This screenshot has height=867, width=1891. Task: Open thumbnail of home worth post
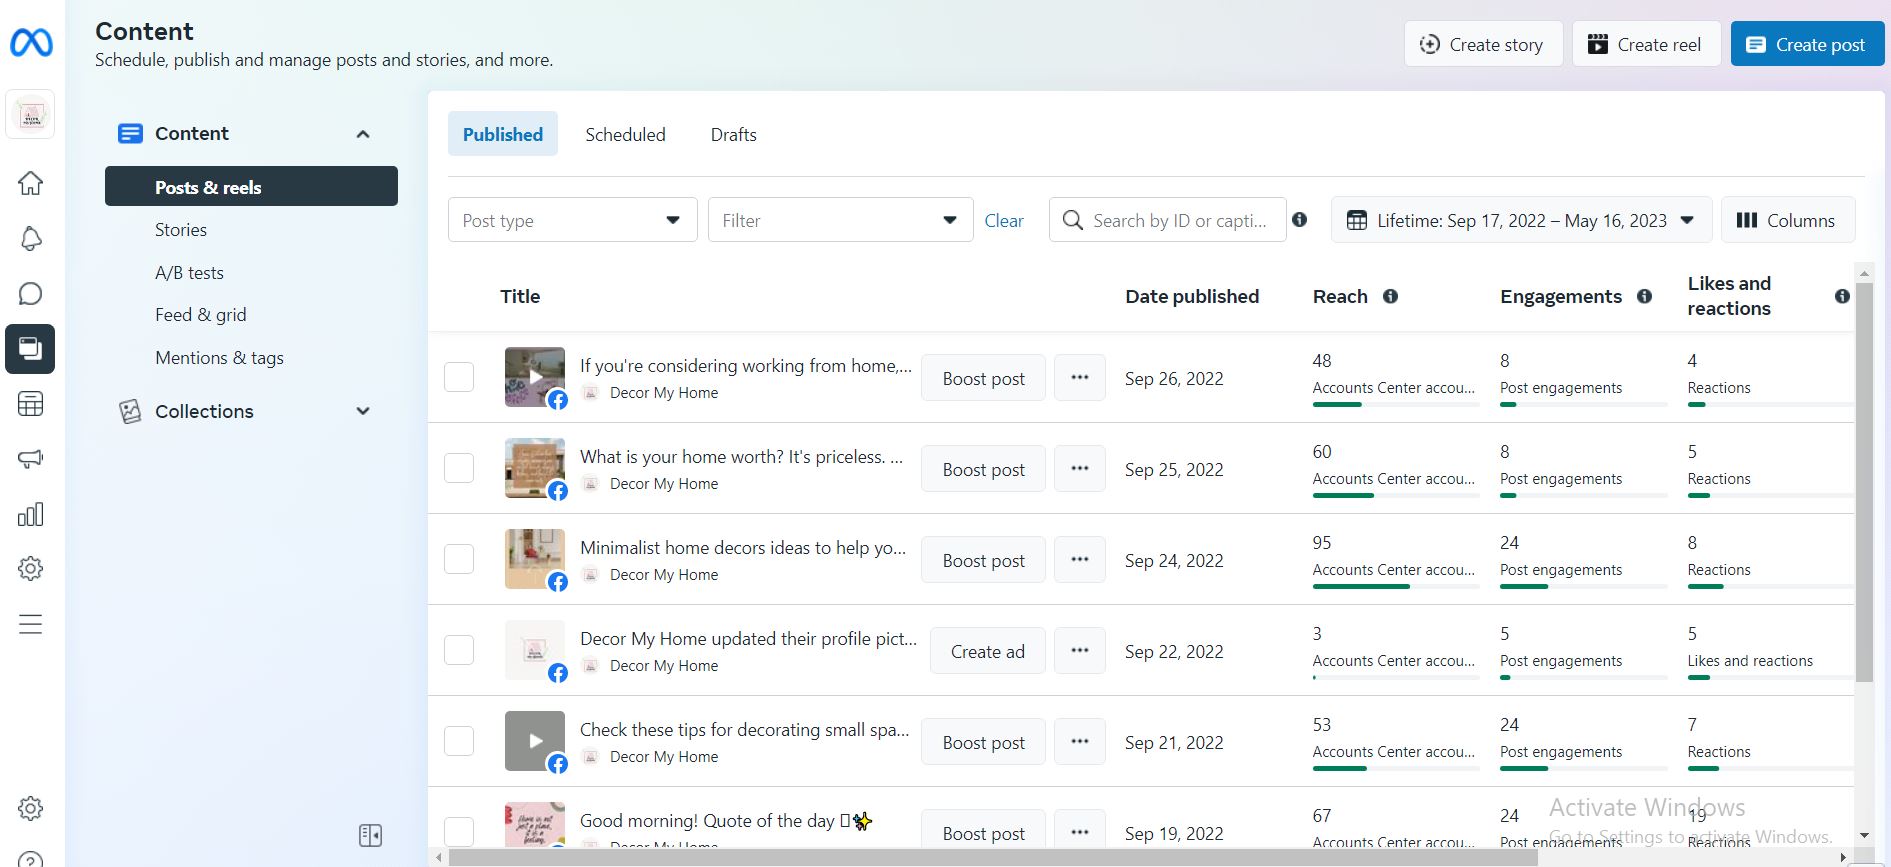[535, 468]
